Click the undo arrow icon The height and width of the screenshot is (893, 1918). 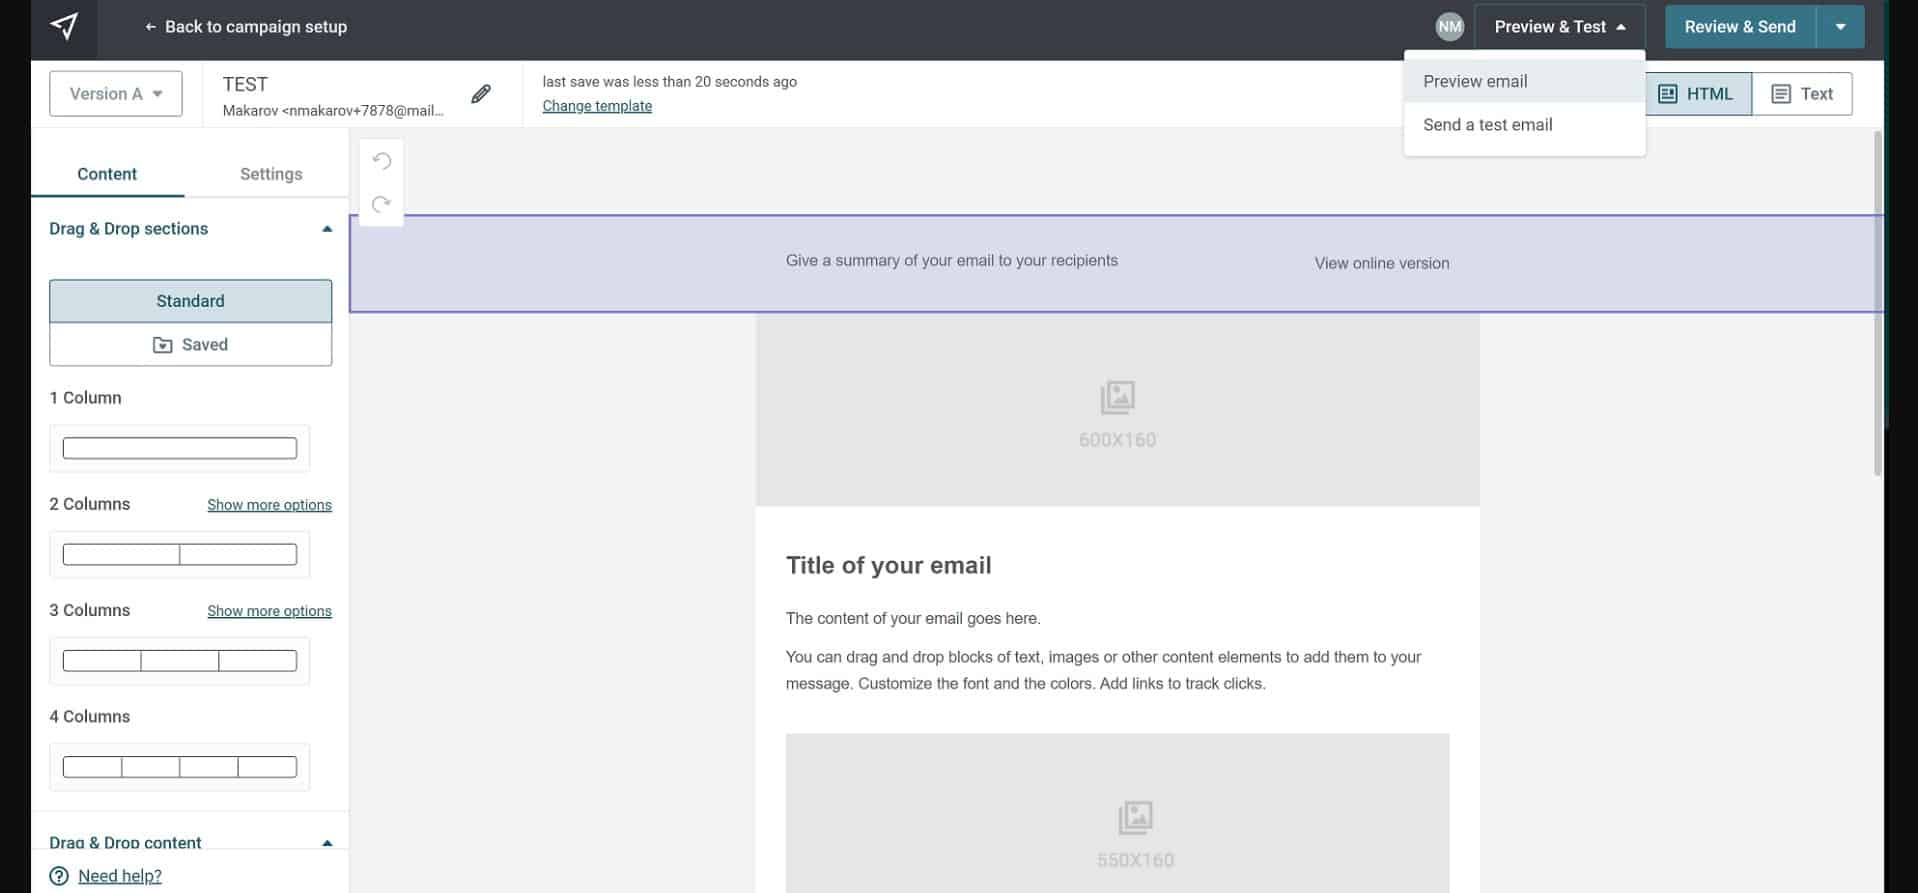coord(381,161)
